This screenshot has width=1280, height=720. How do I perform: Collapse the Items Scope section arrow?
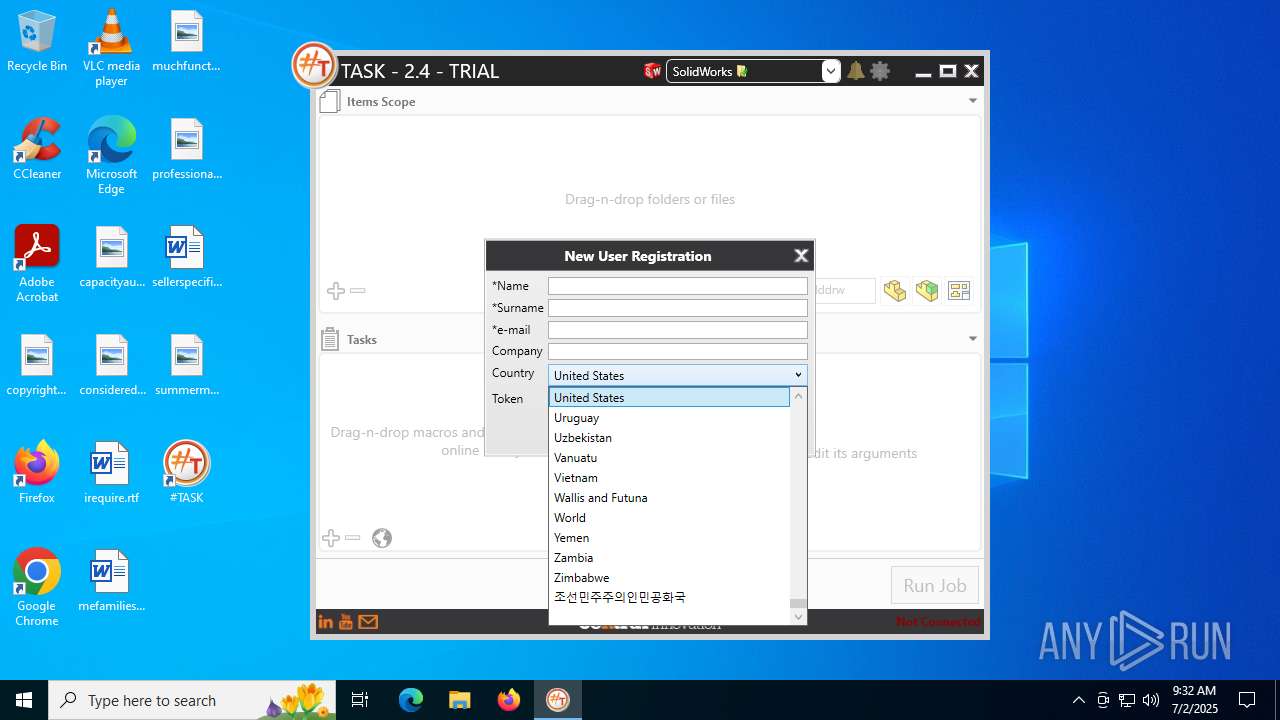point(973,101)
